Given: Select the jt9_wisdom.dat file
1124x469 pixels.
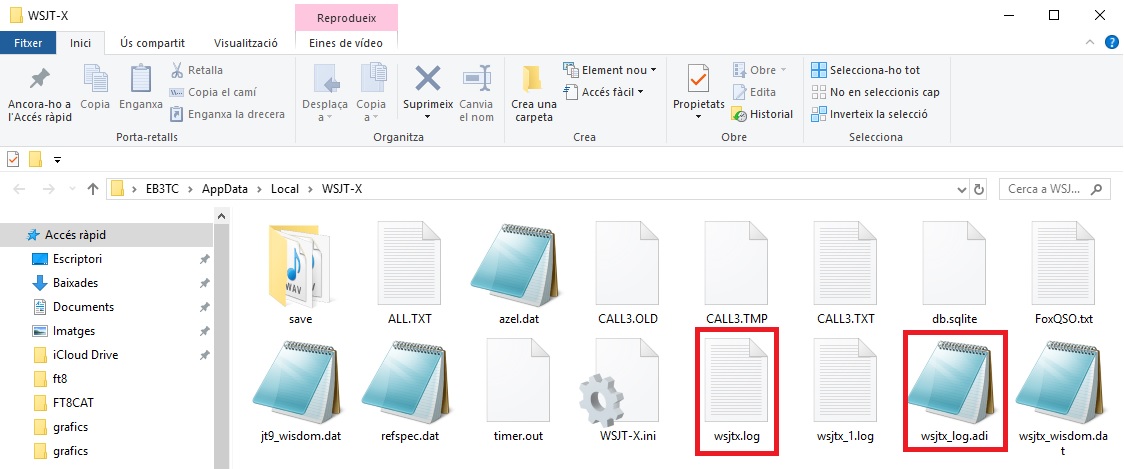Looking at the screenshot, I should (x=300, y=391).
